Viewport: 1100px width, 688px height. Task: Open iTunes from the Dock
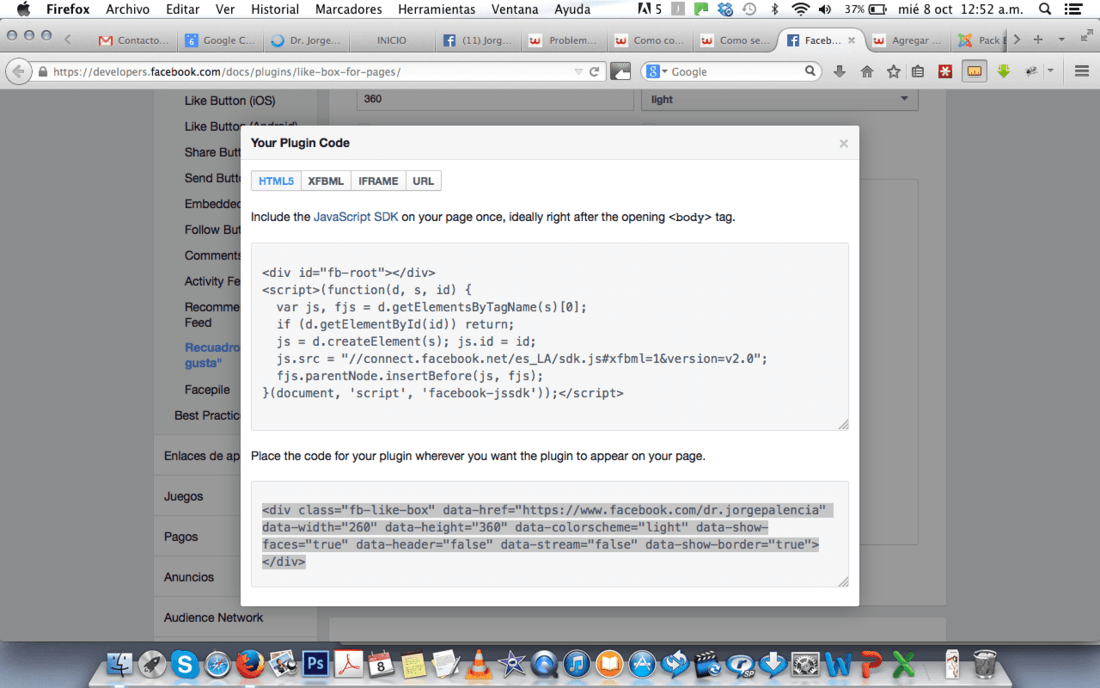[x=577, y=663]
